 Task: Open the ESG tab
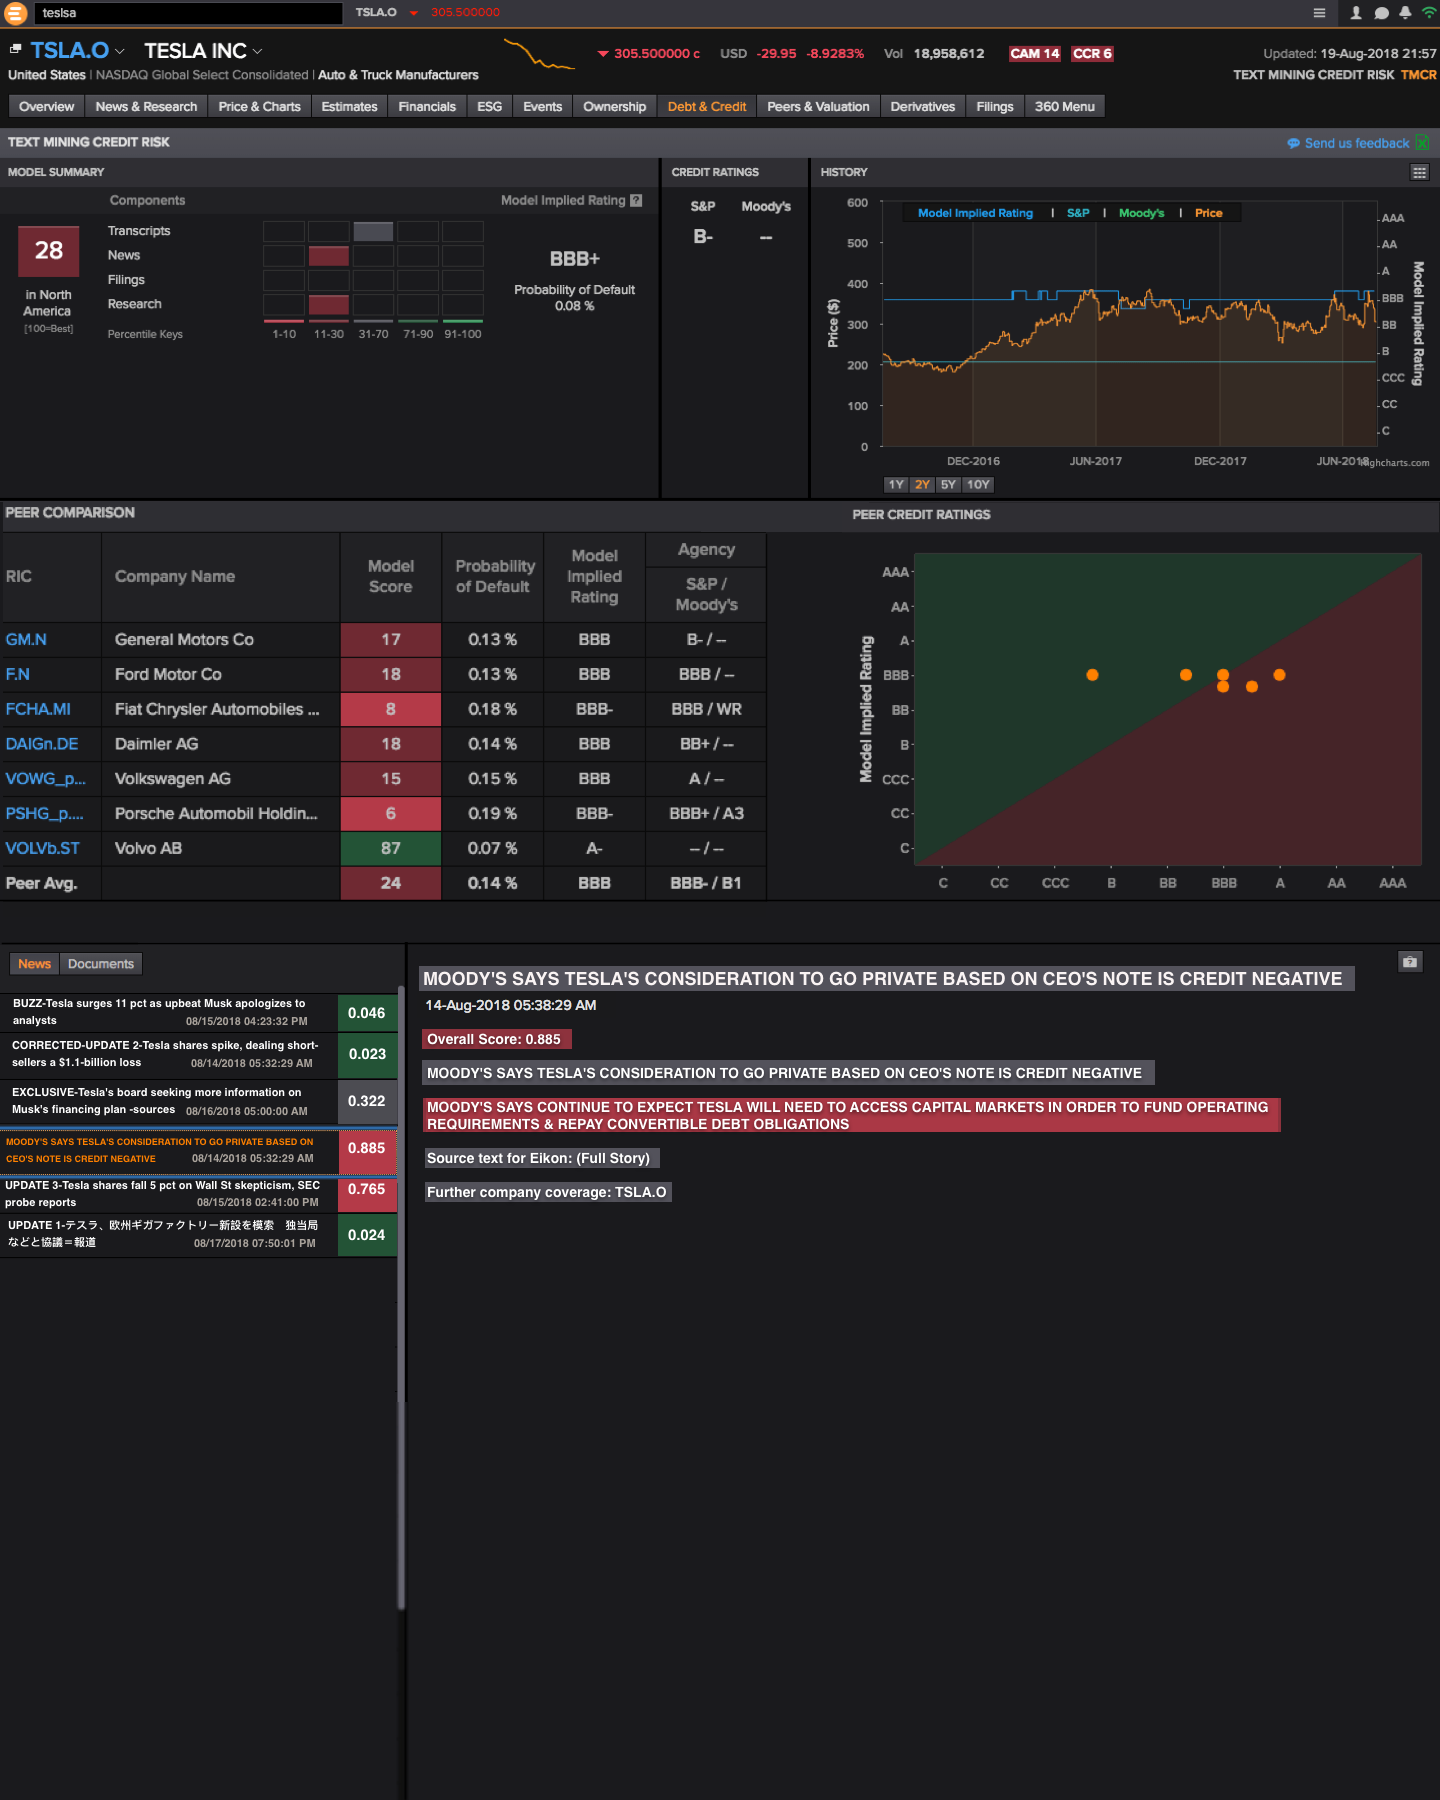pos(489,107)
